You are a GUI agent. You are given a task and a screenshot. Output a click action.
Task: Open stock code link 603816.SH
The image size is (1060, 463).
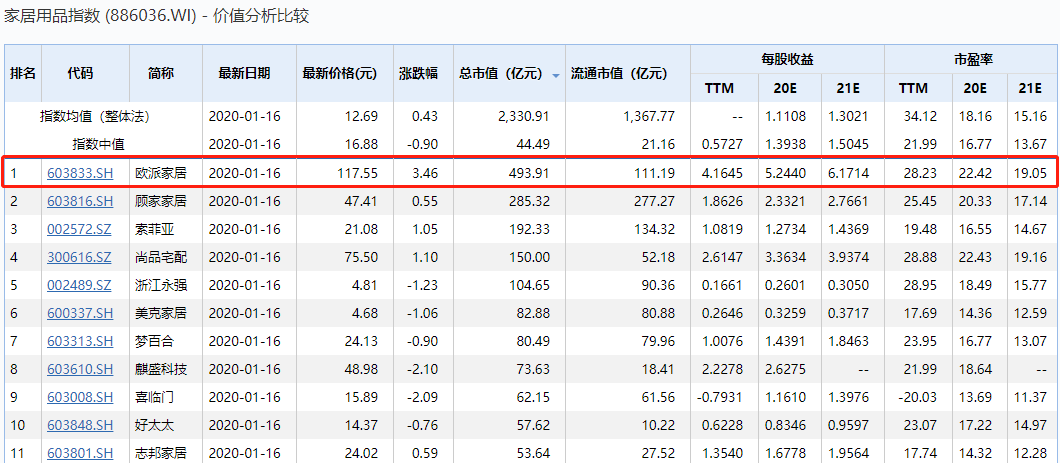click(80, 201)
